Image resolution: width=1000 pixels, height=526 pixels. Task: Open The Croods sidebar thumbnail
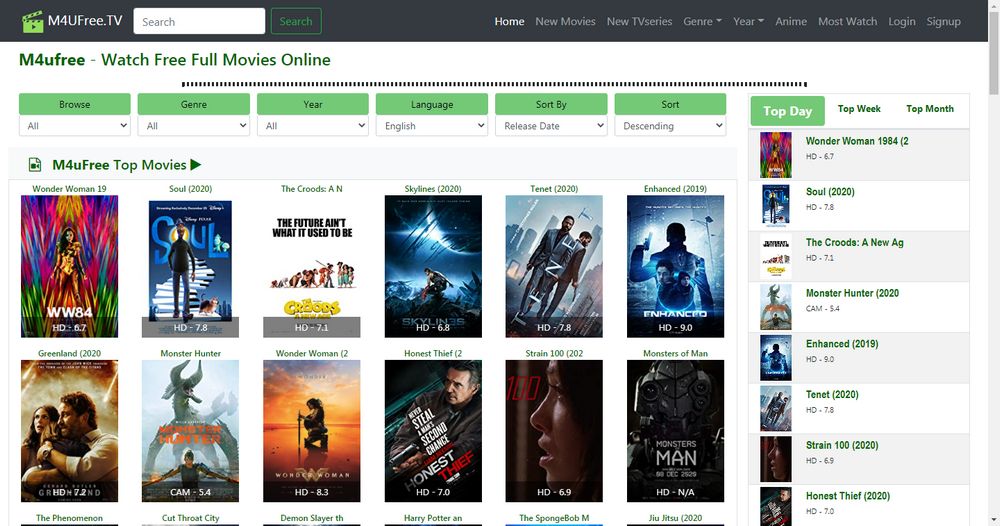pos(776,256)
